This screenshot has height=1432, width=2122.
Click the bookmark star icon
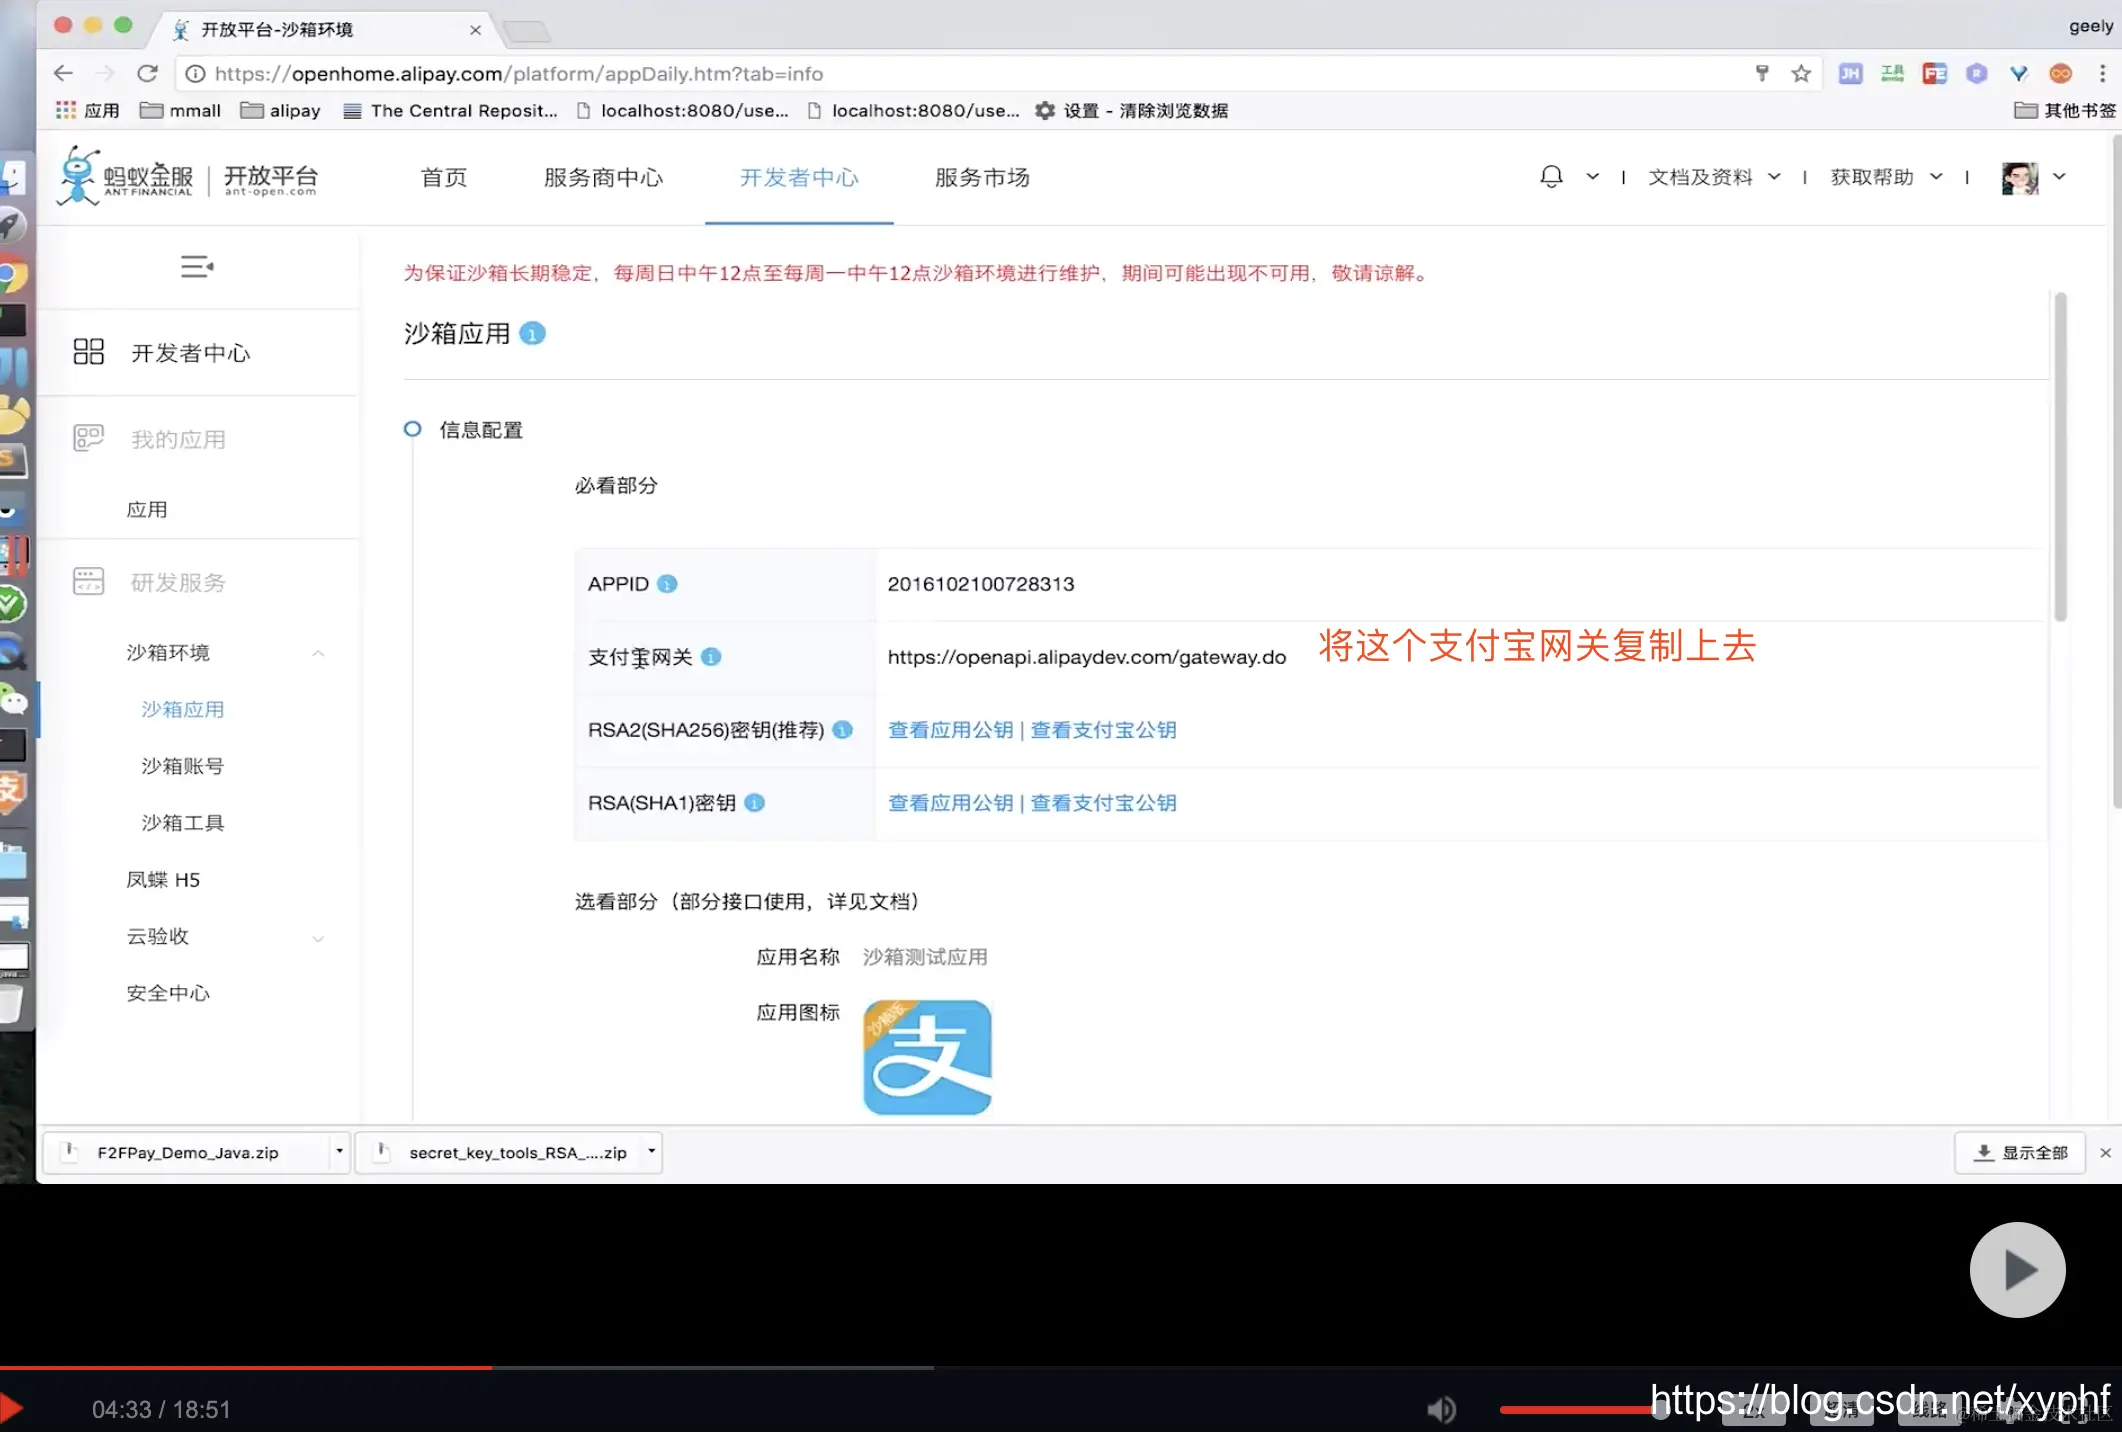click(x=1801, y=74)
